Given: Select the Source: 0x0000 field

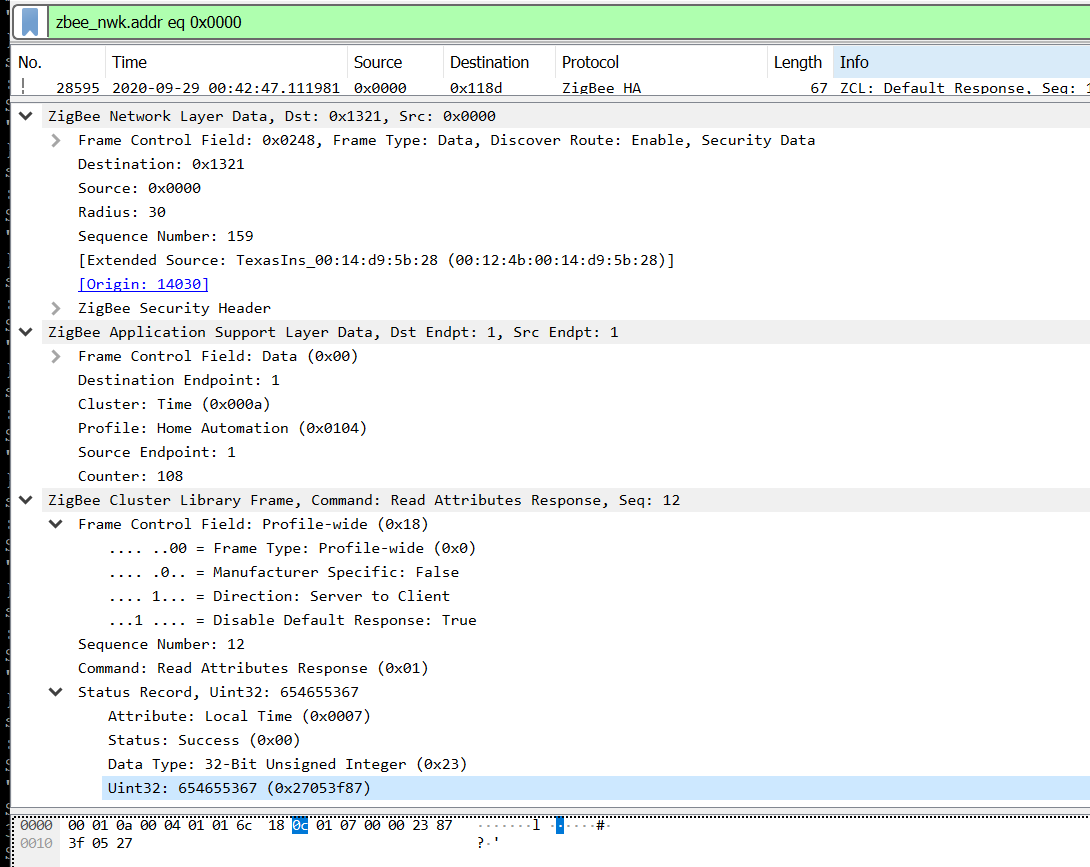Looking at the screenshot, I should pyautogui.click(x=140, y=188).
